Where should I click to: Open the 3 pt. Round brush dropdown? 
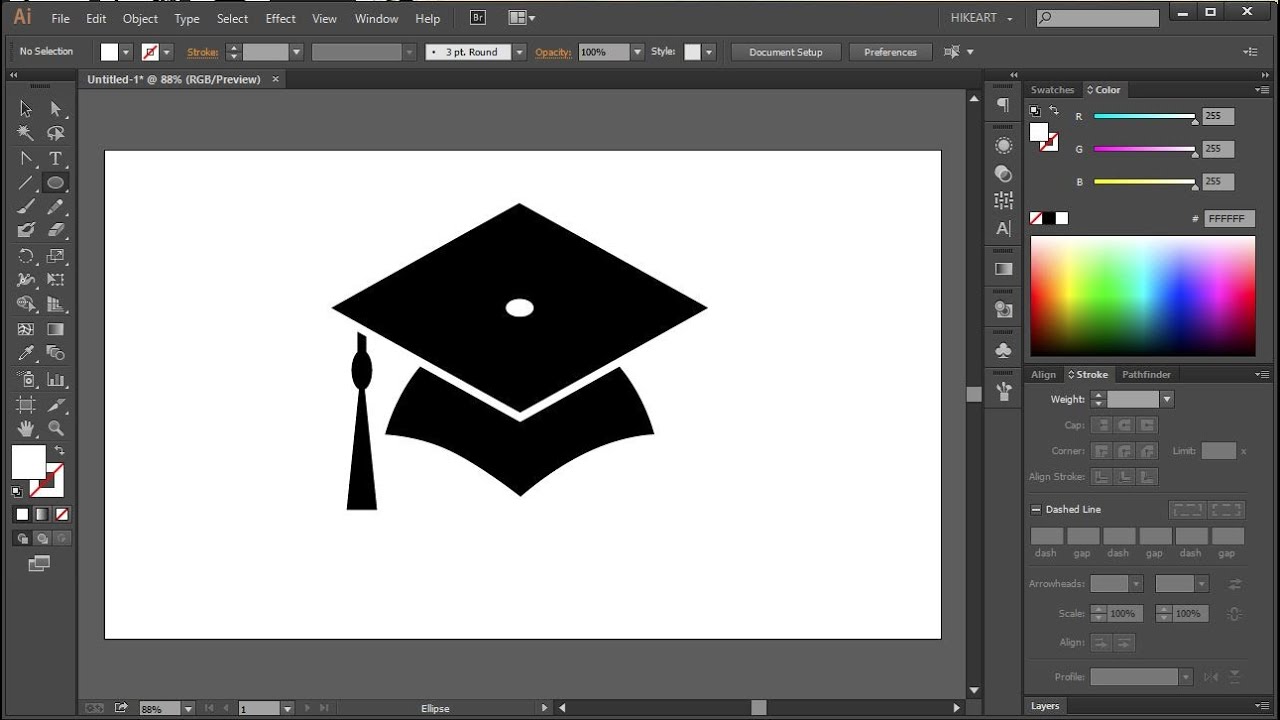[519, 52]
